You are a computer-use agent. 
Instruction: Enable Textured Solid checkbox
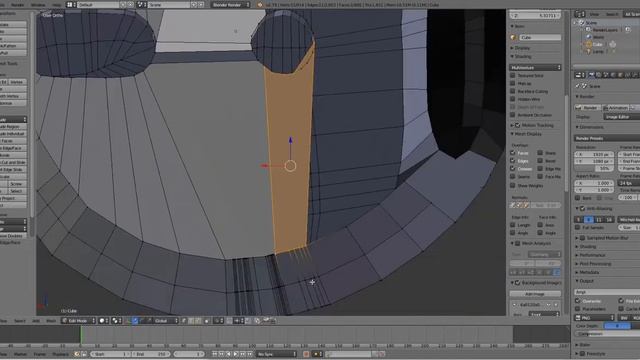click(x=513, y=76)
